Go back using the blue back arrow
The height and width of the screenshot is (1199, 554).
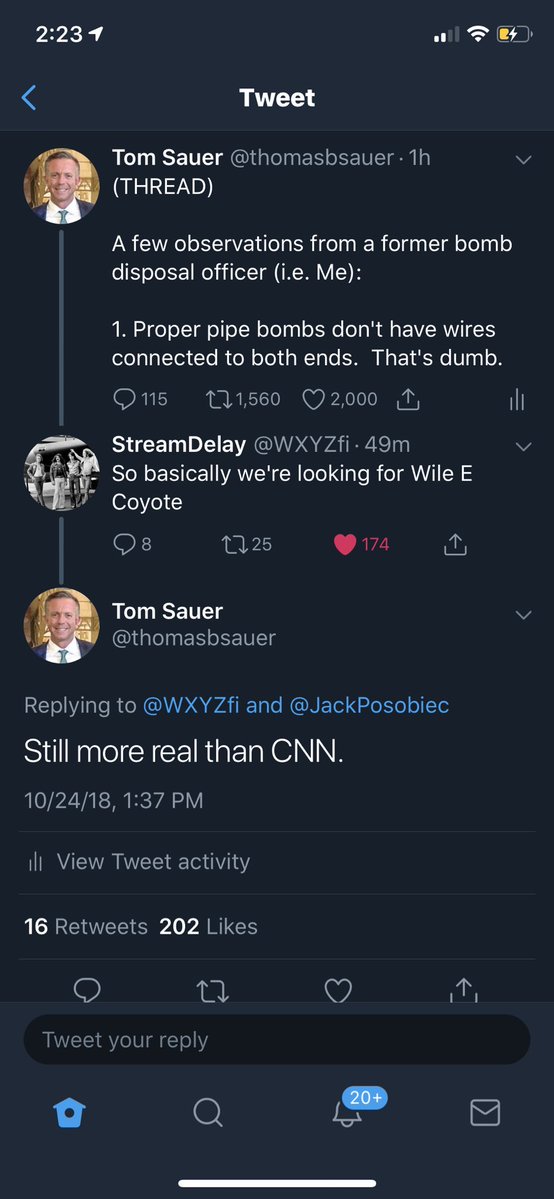29,98
